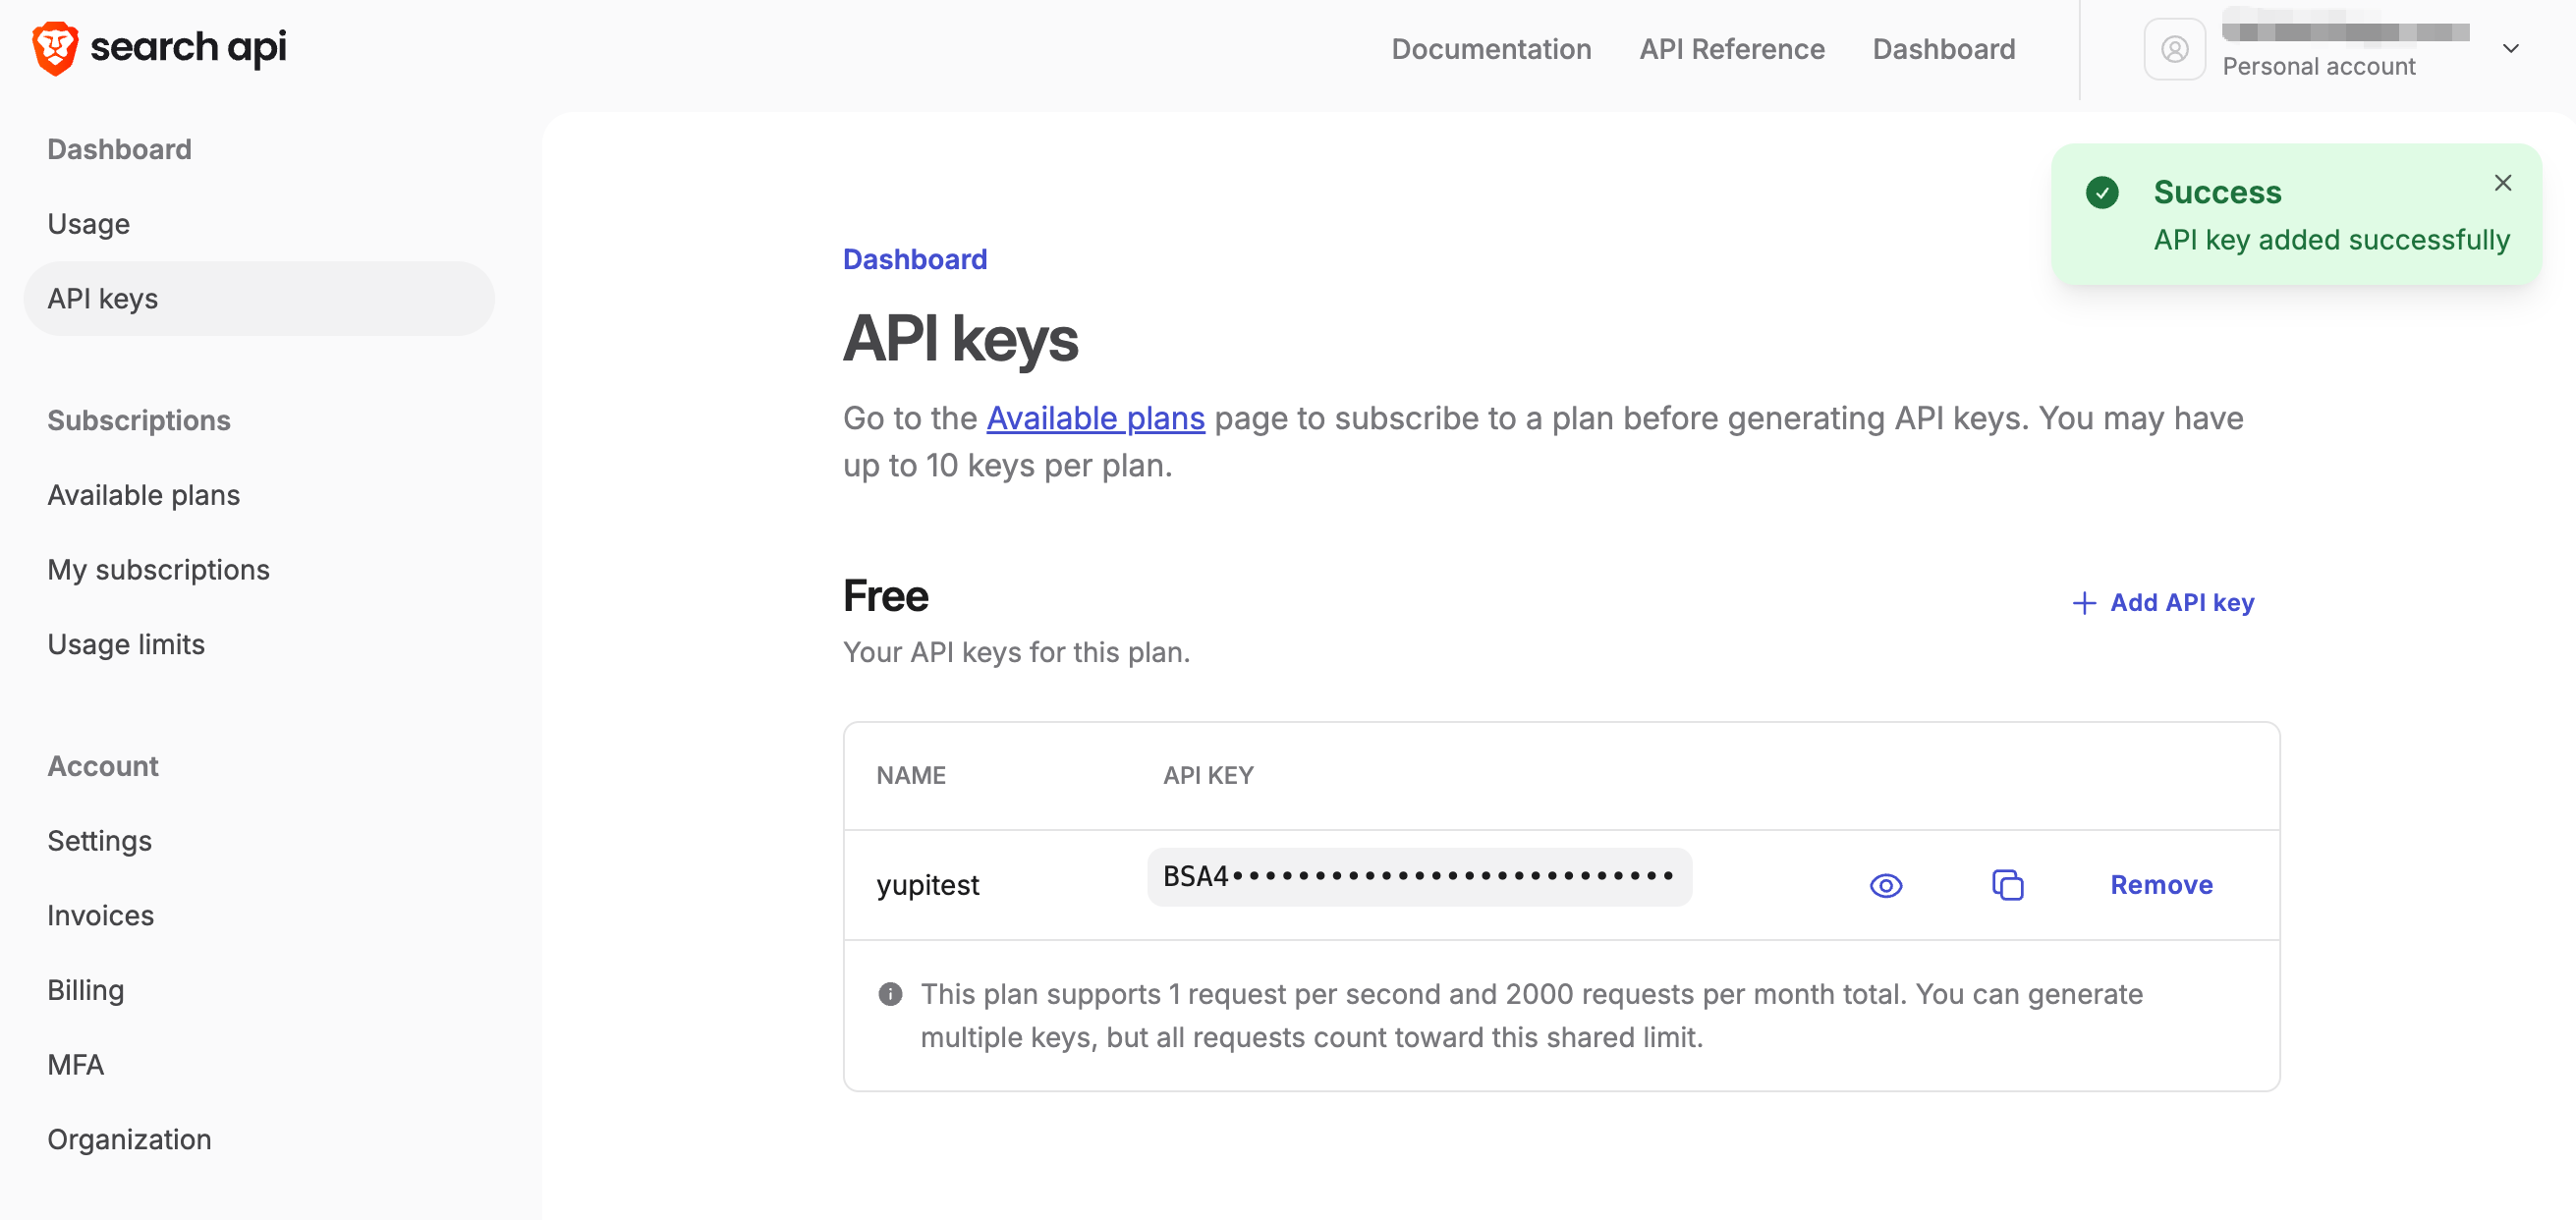The height and width of the screenshot is (1220, 2576).
Task: Click the masked BSA4 API key field
Action: click(1418, 877)
